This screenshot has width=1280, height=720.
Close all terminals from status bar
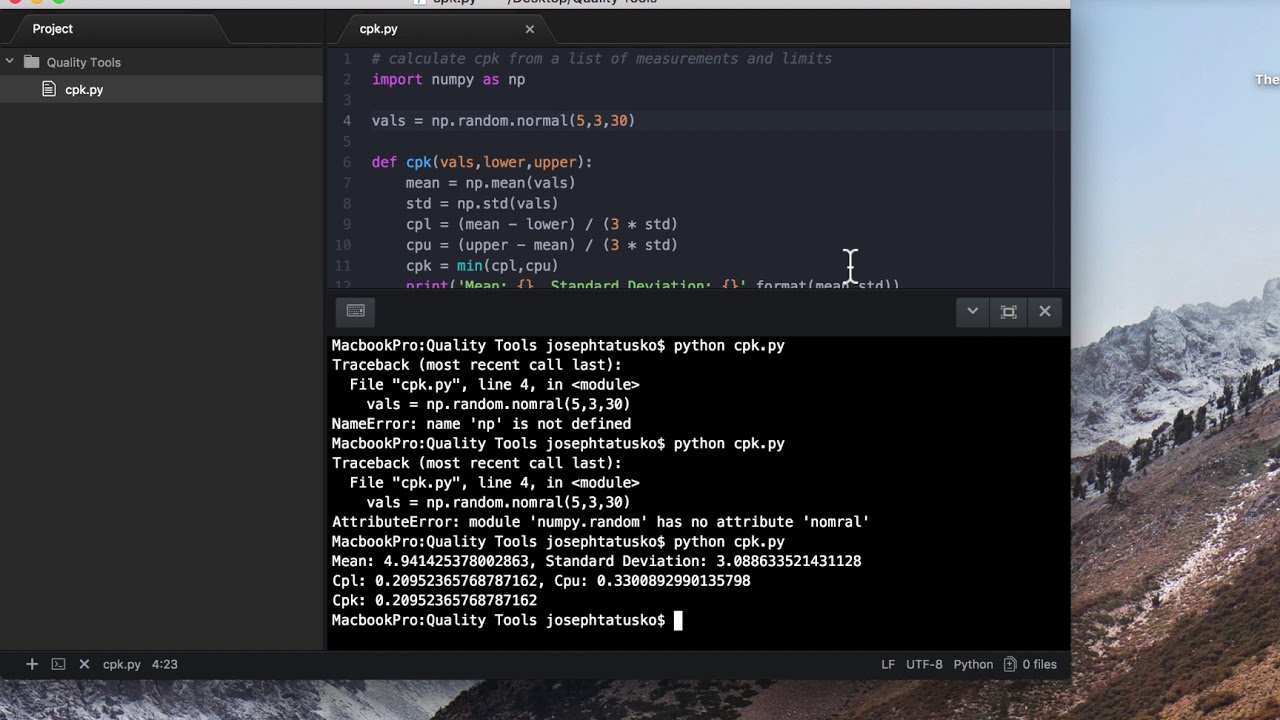click(x=84, y=664)
